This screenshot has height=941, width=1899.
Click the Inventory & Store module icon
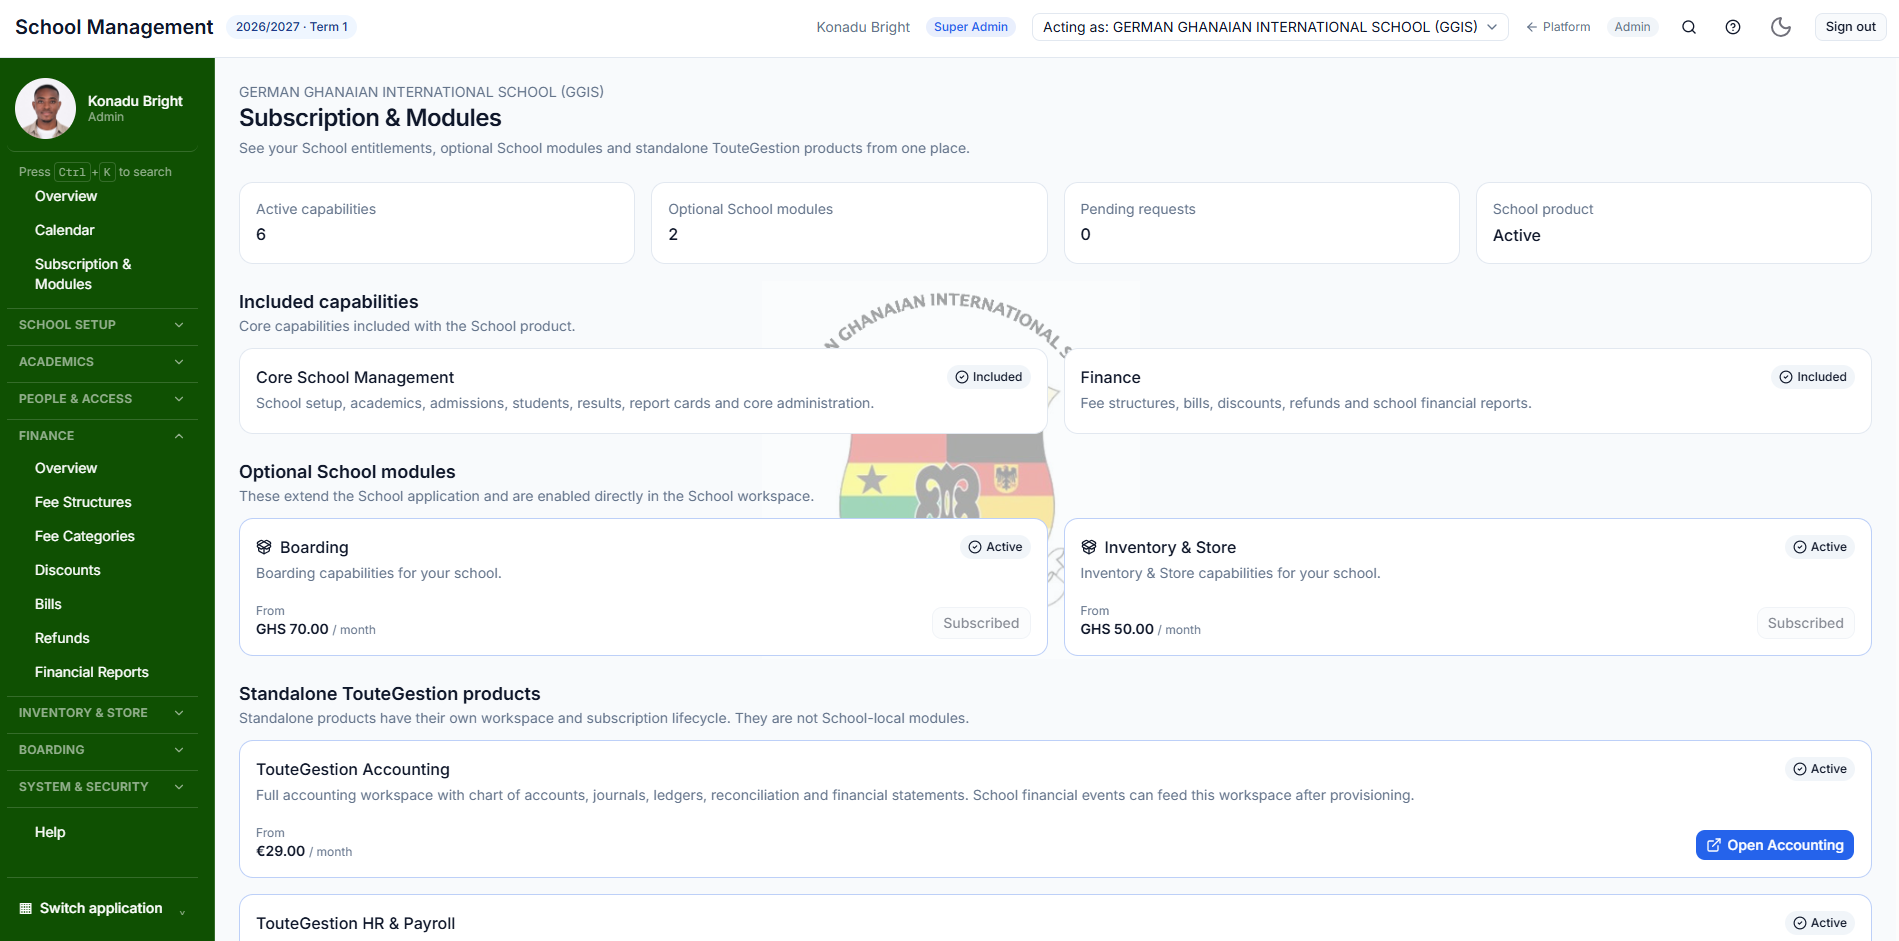(x=1089, y=547)
